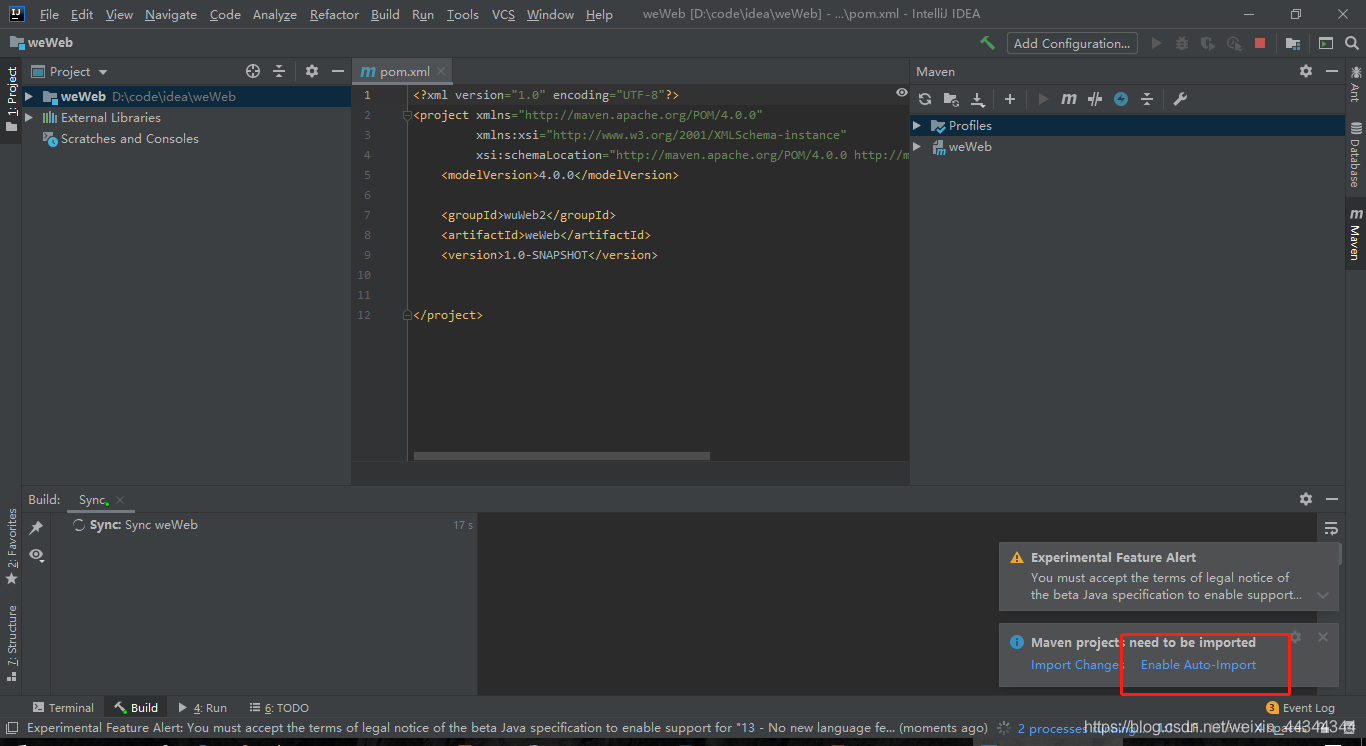Expand Profiles in Maven panel
Screen dimensions: 1366x746
[917, 126]
